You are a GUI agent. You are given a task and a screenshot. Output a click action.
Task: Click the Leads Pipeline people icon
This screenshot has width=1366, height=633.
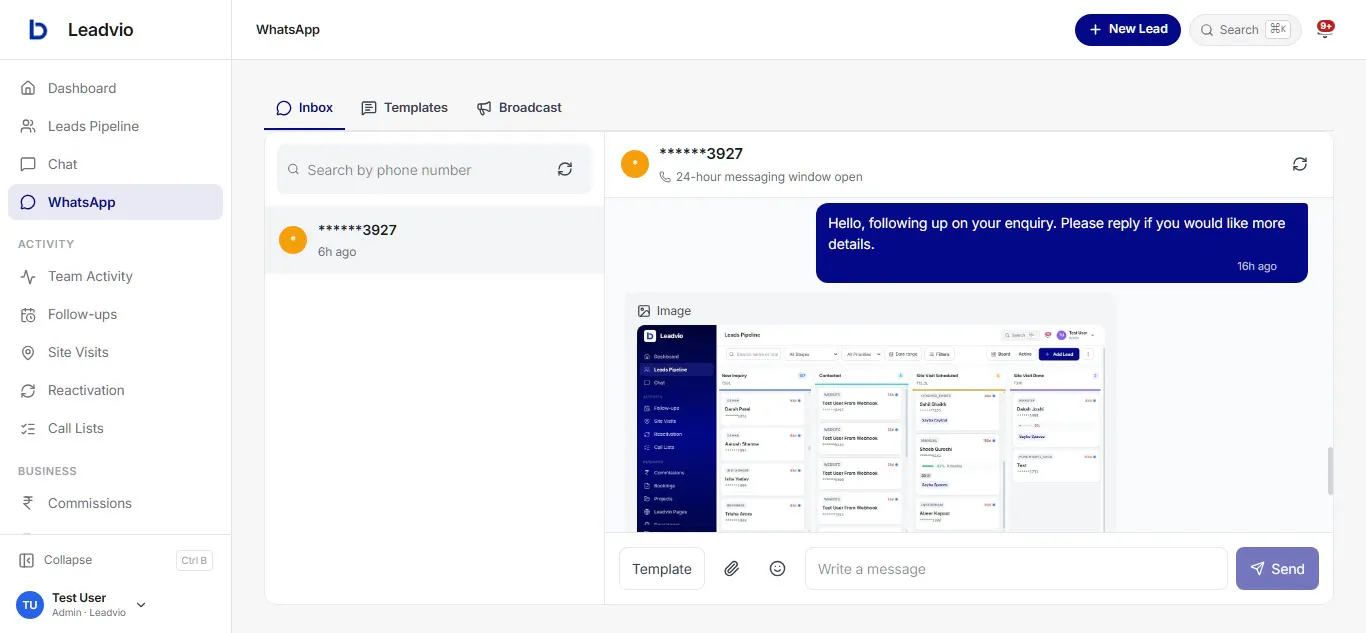(28, 126)
